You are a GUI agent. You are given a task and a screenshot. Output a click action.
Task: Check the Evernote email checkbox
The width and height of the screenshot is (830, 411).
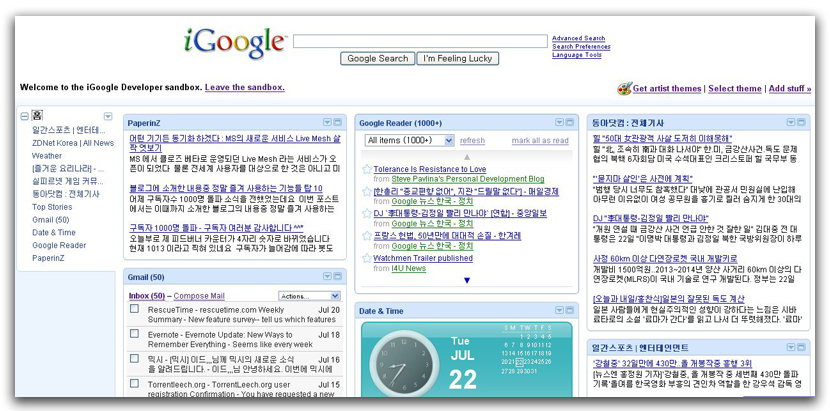tap(134, 334)
